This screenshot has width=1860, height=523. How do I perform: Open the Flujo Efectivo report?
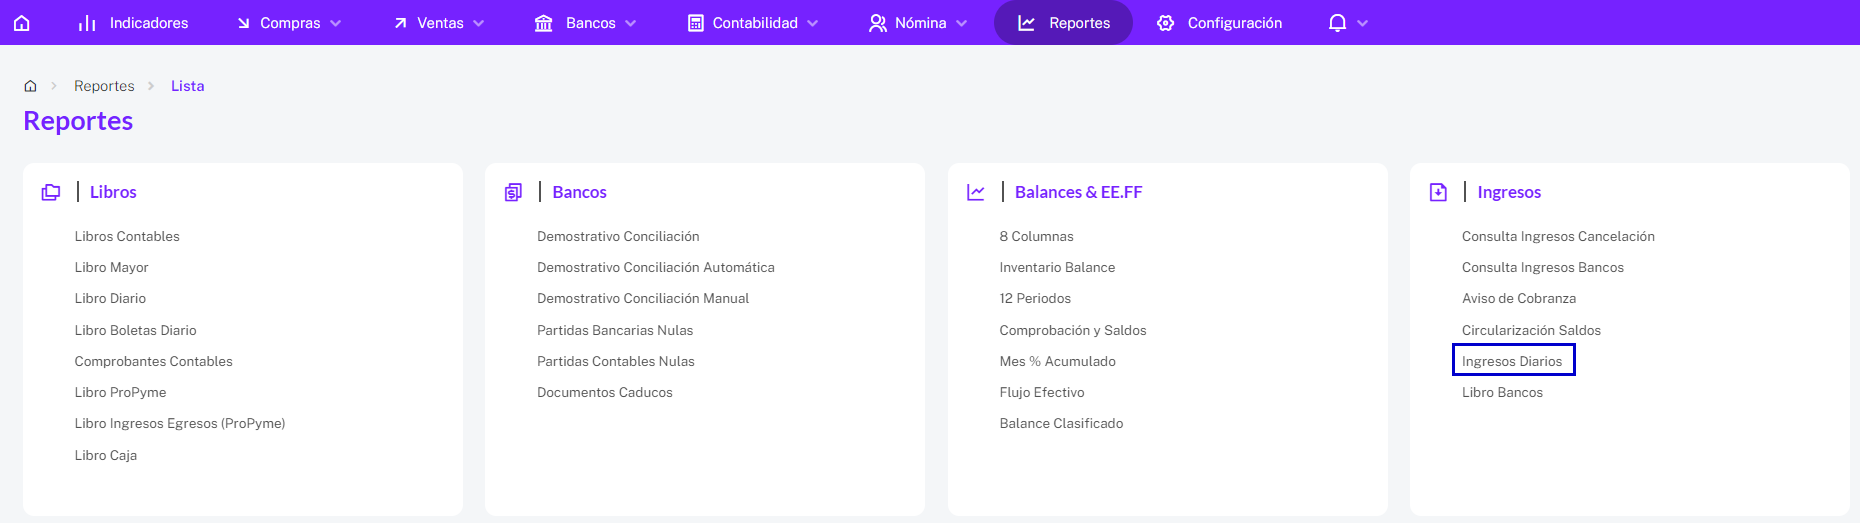click(x=1042, y=392)
